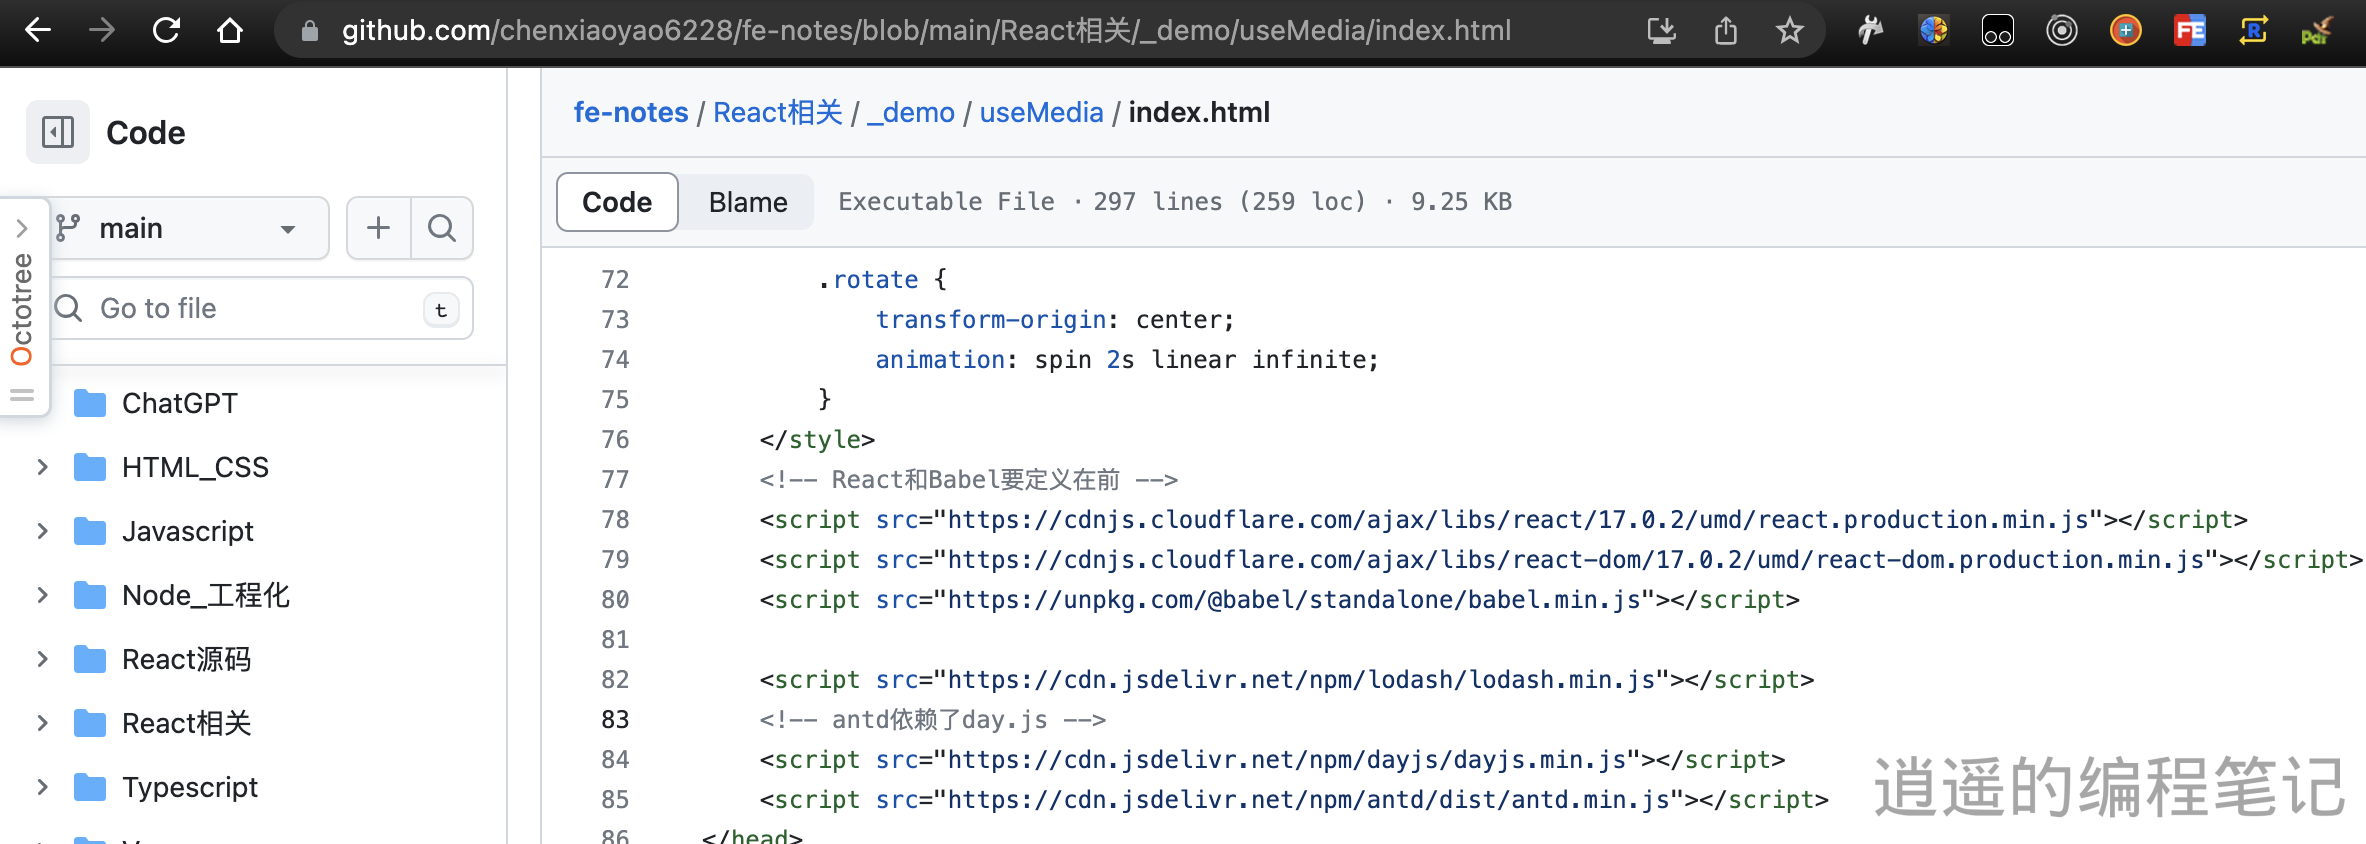Bookmark this page with the star icon

1789,31
